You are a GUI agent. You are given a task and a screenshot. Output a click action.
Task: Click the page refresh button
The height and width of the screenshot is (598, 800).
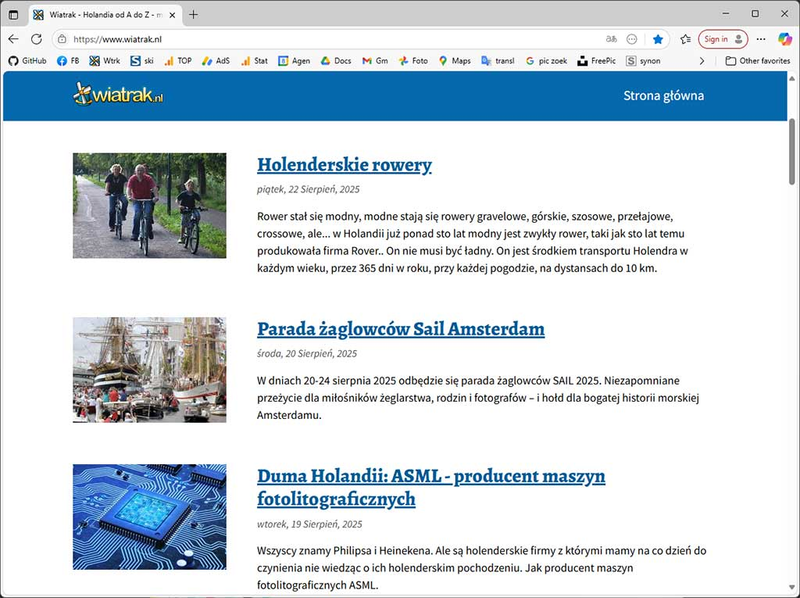coord(36,39)
